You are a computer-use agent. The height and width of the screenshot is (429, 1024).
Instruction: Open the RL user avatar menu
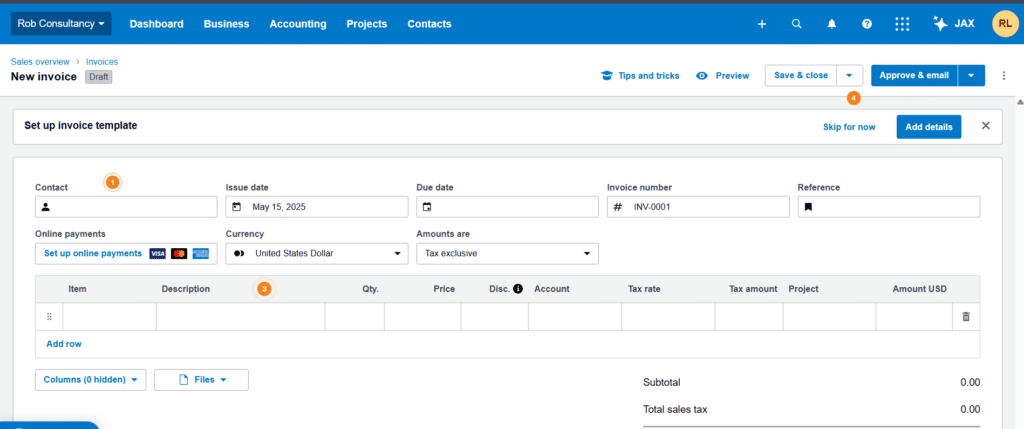click(1004, 24)
